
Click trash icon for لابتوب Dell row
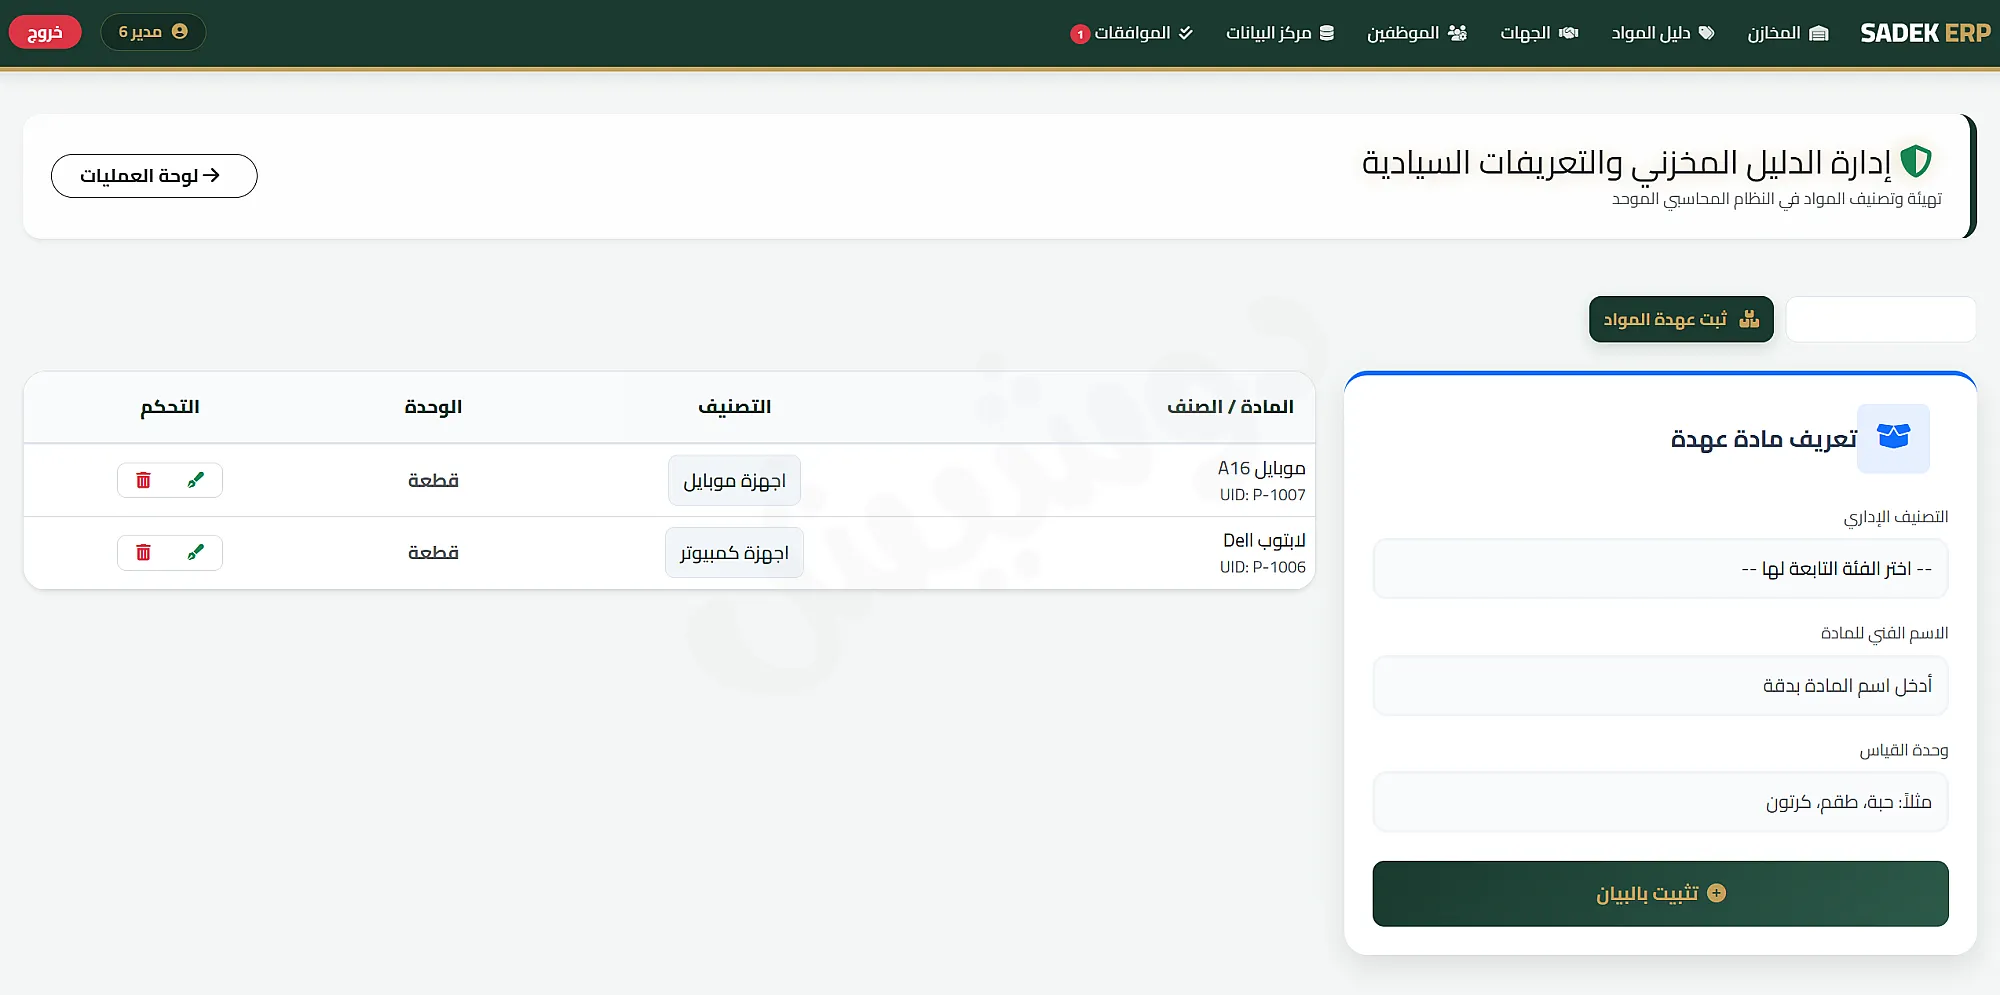pos(143,552)
